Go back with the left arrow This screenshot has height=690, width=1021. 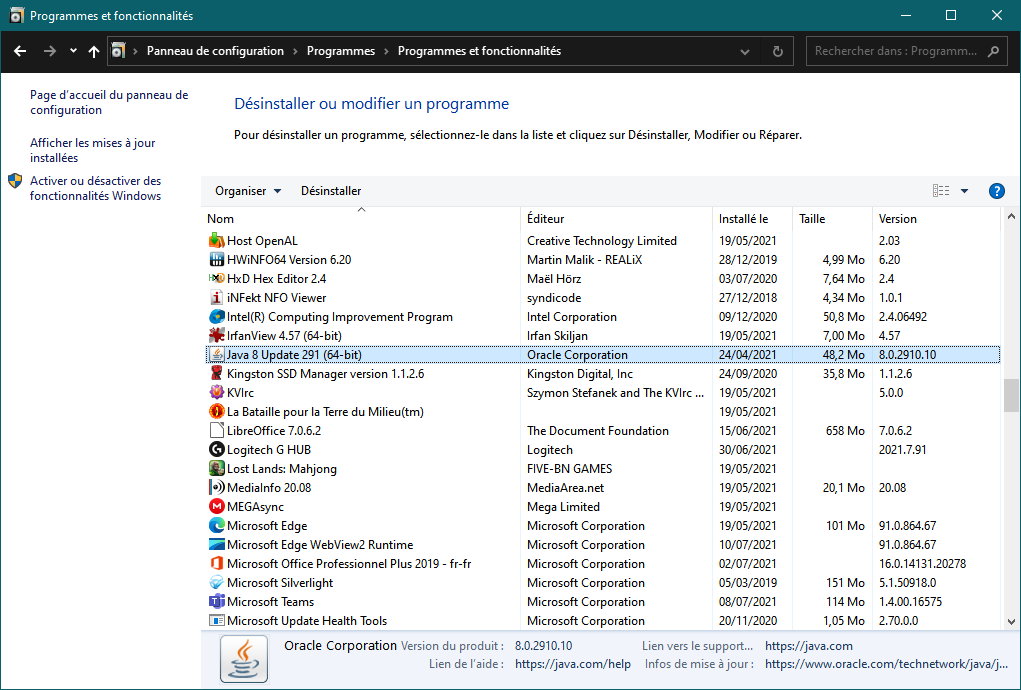[x=20, y=51]
